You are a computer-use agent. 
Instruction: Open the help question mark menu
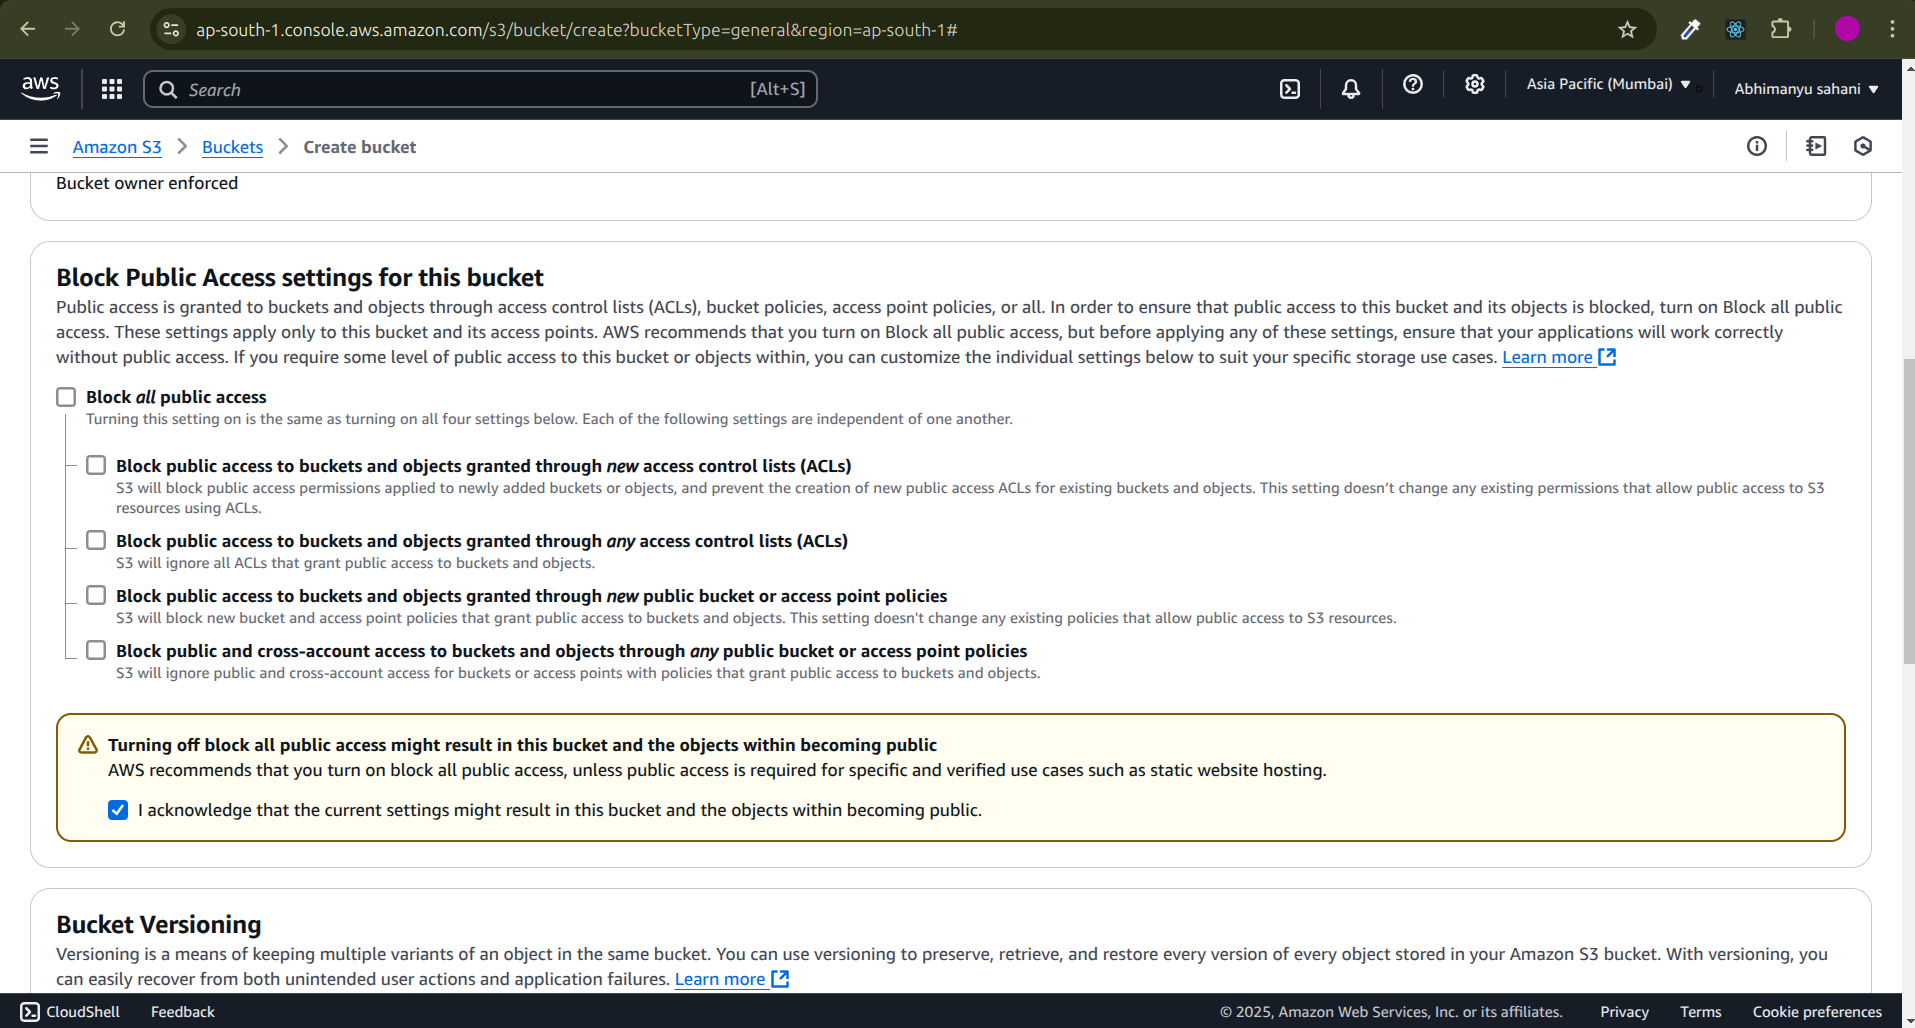pyautogui.click(x=1413, y=85)
